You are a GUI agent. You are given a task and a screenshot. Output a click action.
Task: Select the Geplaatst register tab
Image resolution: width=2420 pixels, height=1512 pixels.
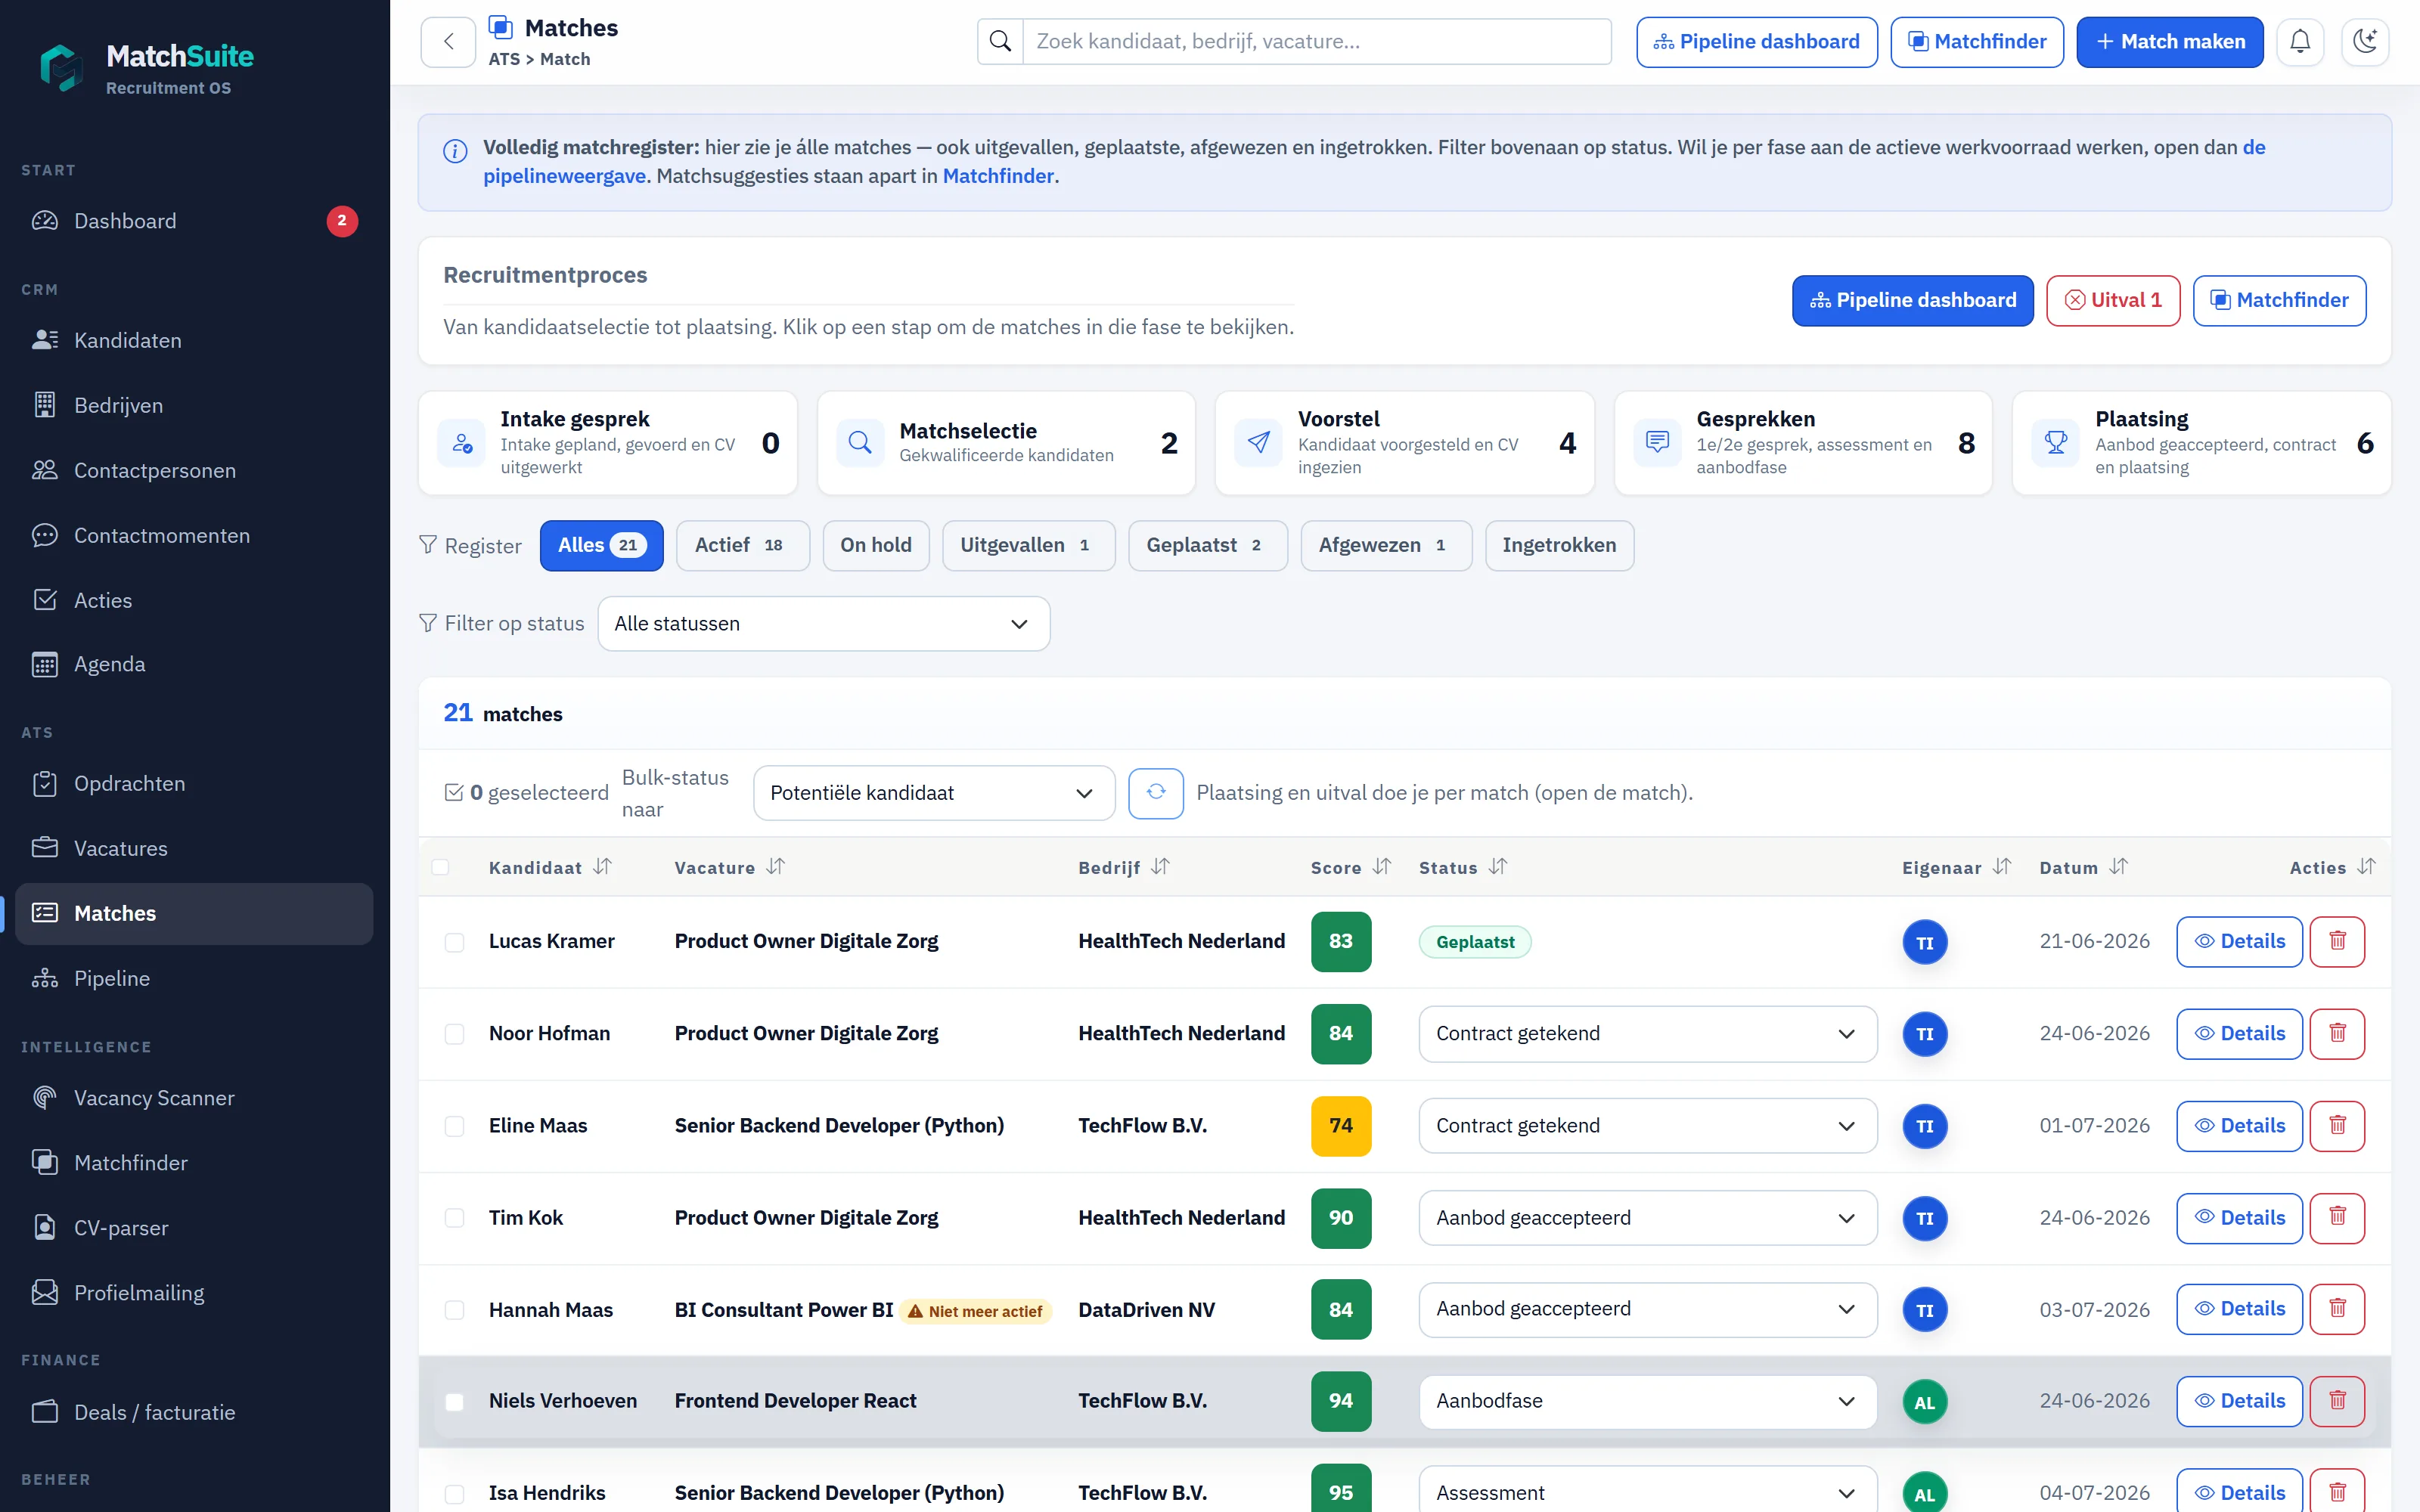tap(1207, 546)
